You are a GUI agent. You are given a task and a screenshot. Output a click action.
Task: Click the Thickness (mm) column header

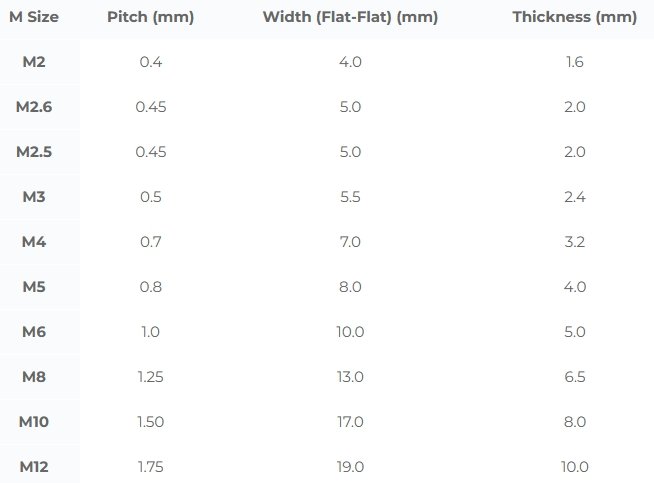point(574,17)
